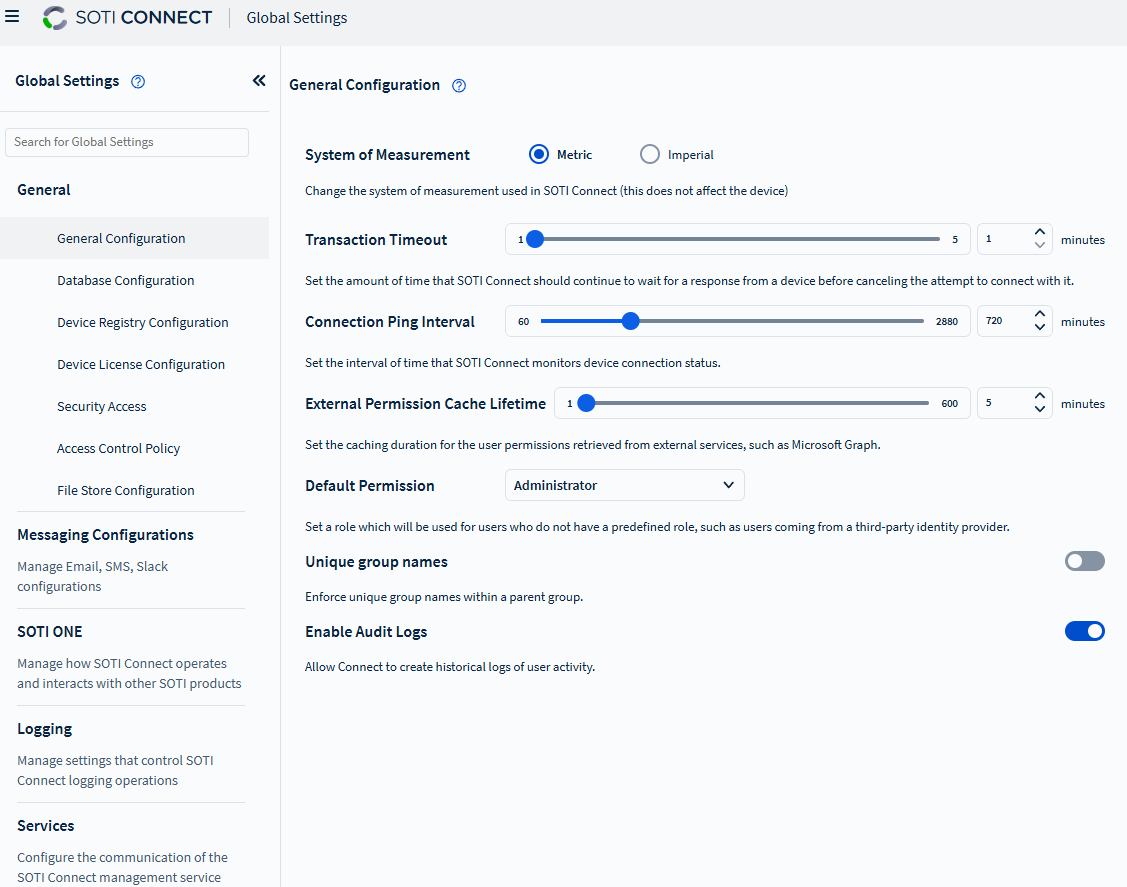This screenshot has height=887, width=1127.
Task: Expand the Logging section
Action: click(45, 729)
